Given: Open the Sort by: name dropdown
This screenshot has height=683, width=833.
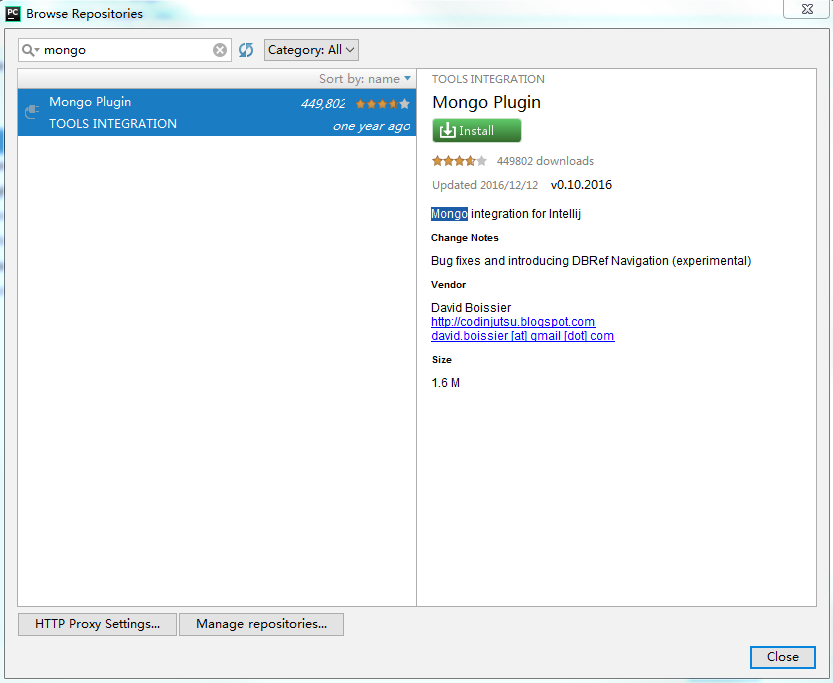Looking at the screenshot, I should tap(365, 79).
